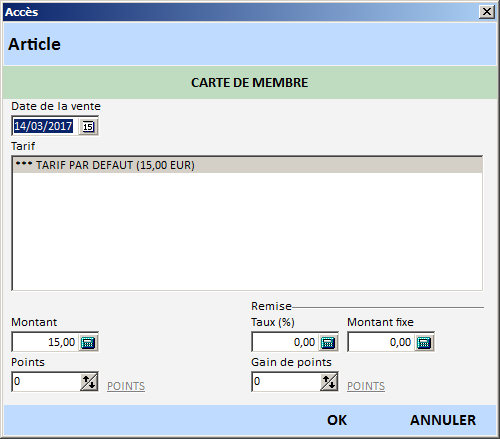Viewport: 500px width, 439px height.
Task: Open the calendar picker for sale date
Action: (x=88, y=126)
